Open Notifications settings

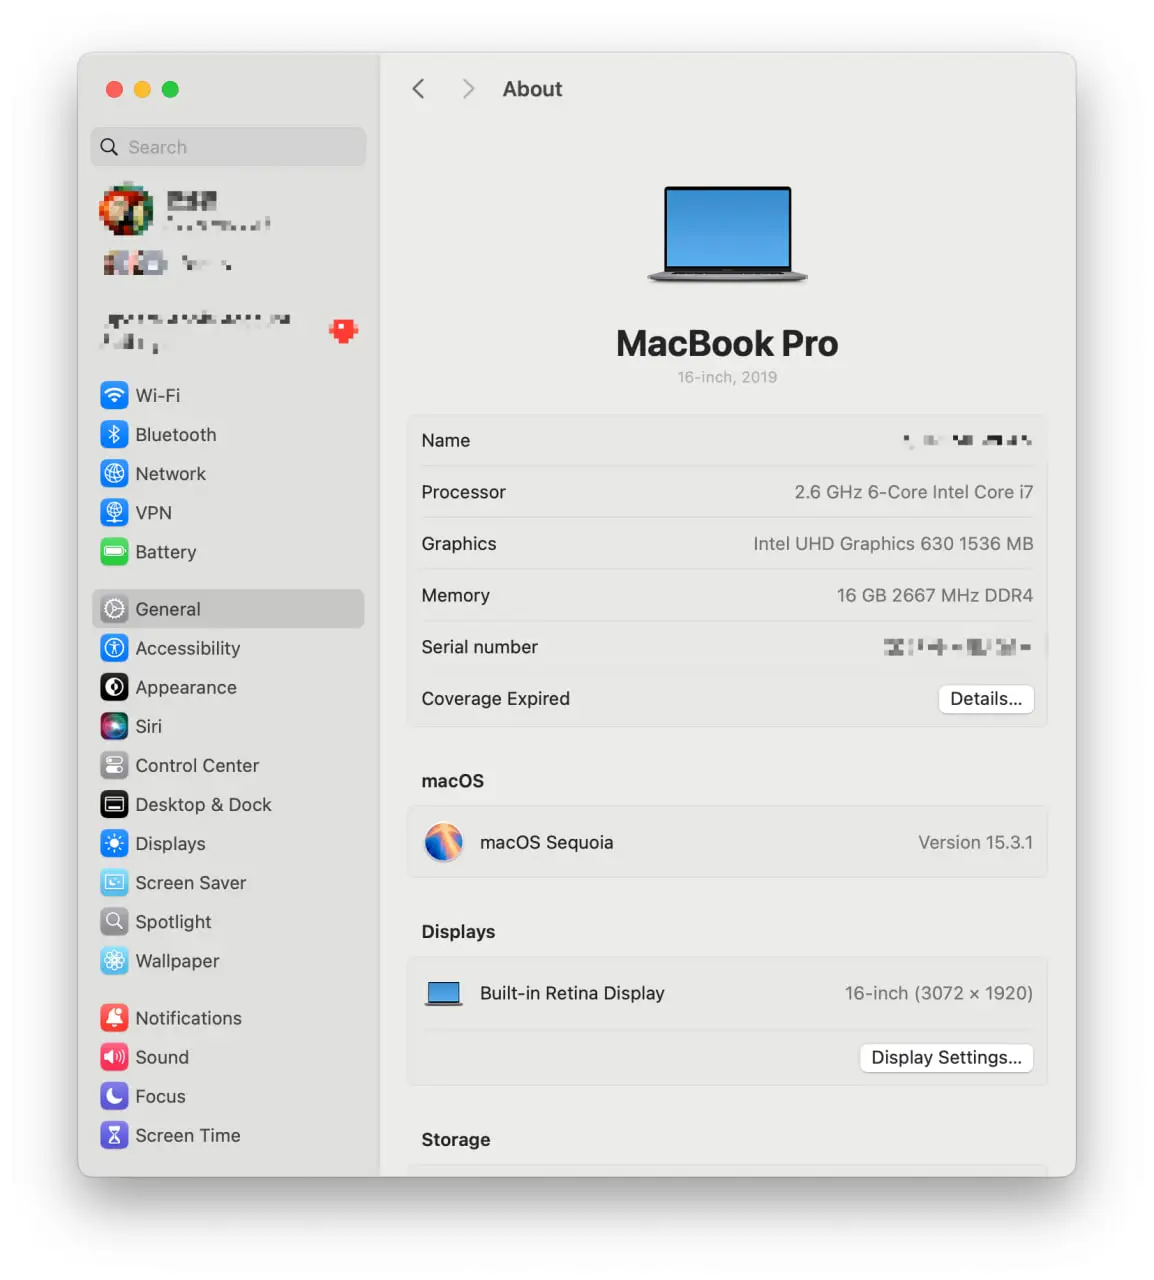click(188, 1018)
